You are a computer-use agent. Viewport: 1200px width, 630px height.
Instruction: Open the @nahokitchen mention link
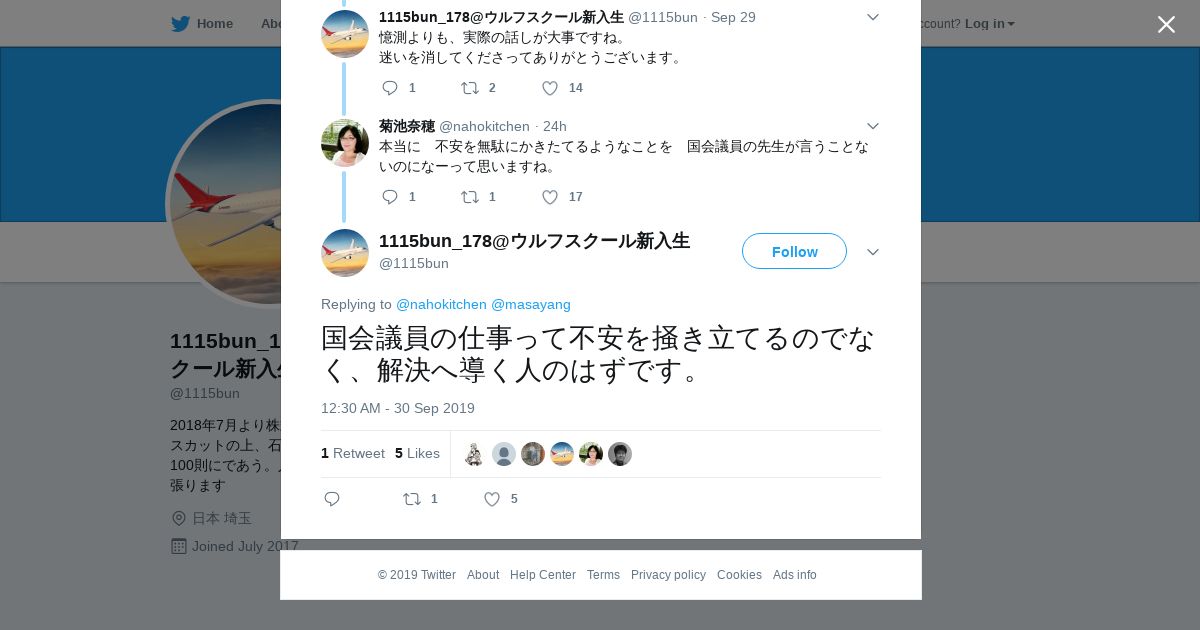(441, 304)
